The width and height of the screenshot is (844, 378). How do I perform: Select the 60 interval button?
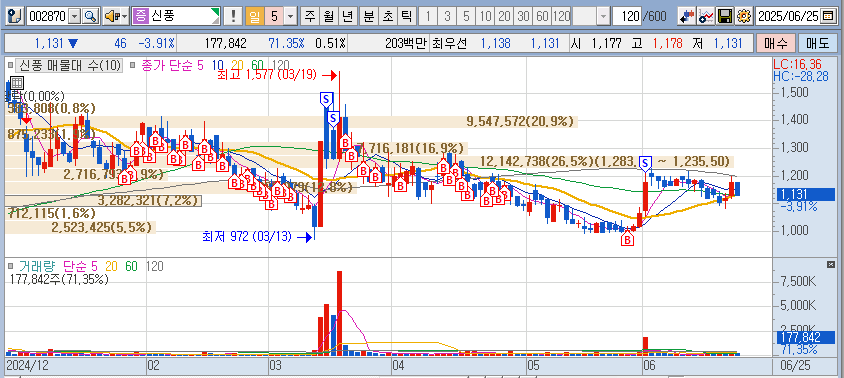[543, 16]
